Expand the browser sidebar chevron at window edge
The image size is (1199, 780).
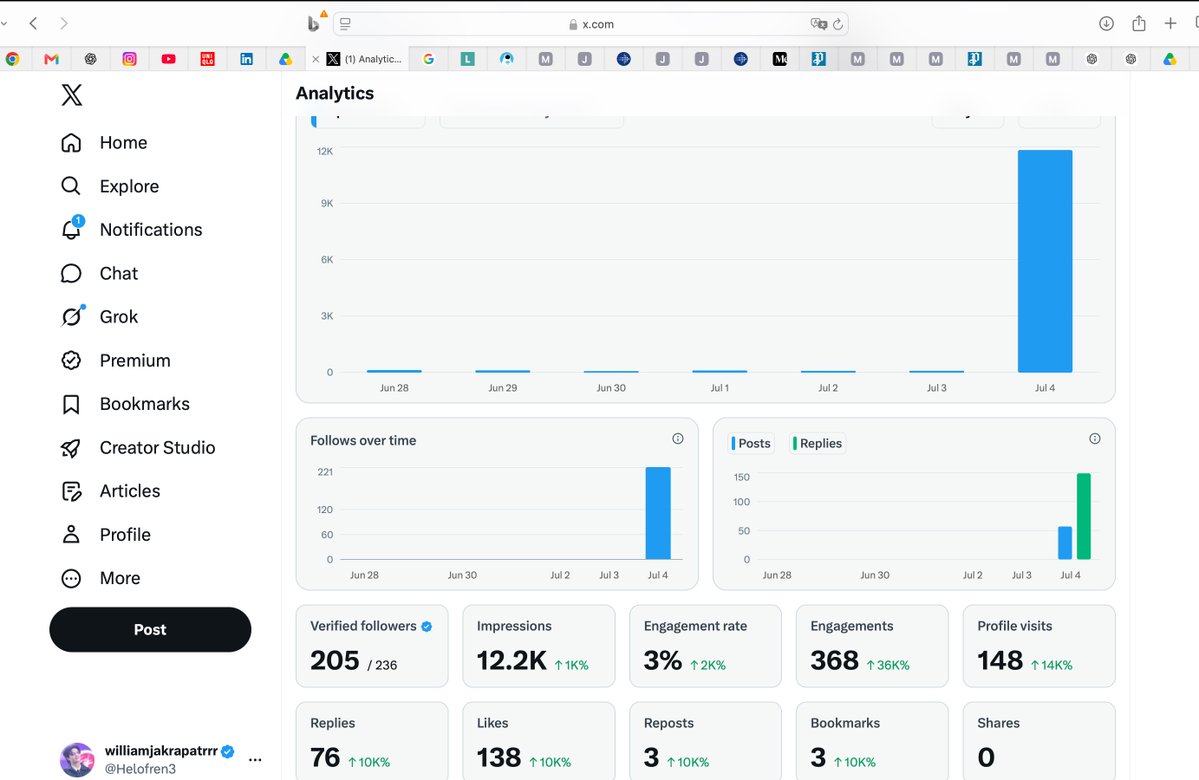tap(4, 24)
